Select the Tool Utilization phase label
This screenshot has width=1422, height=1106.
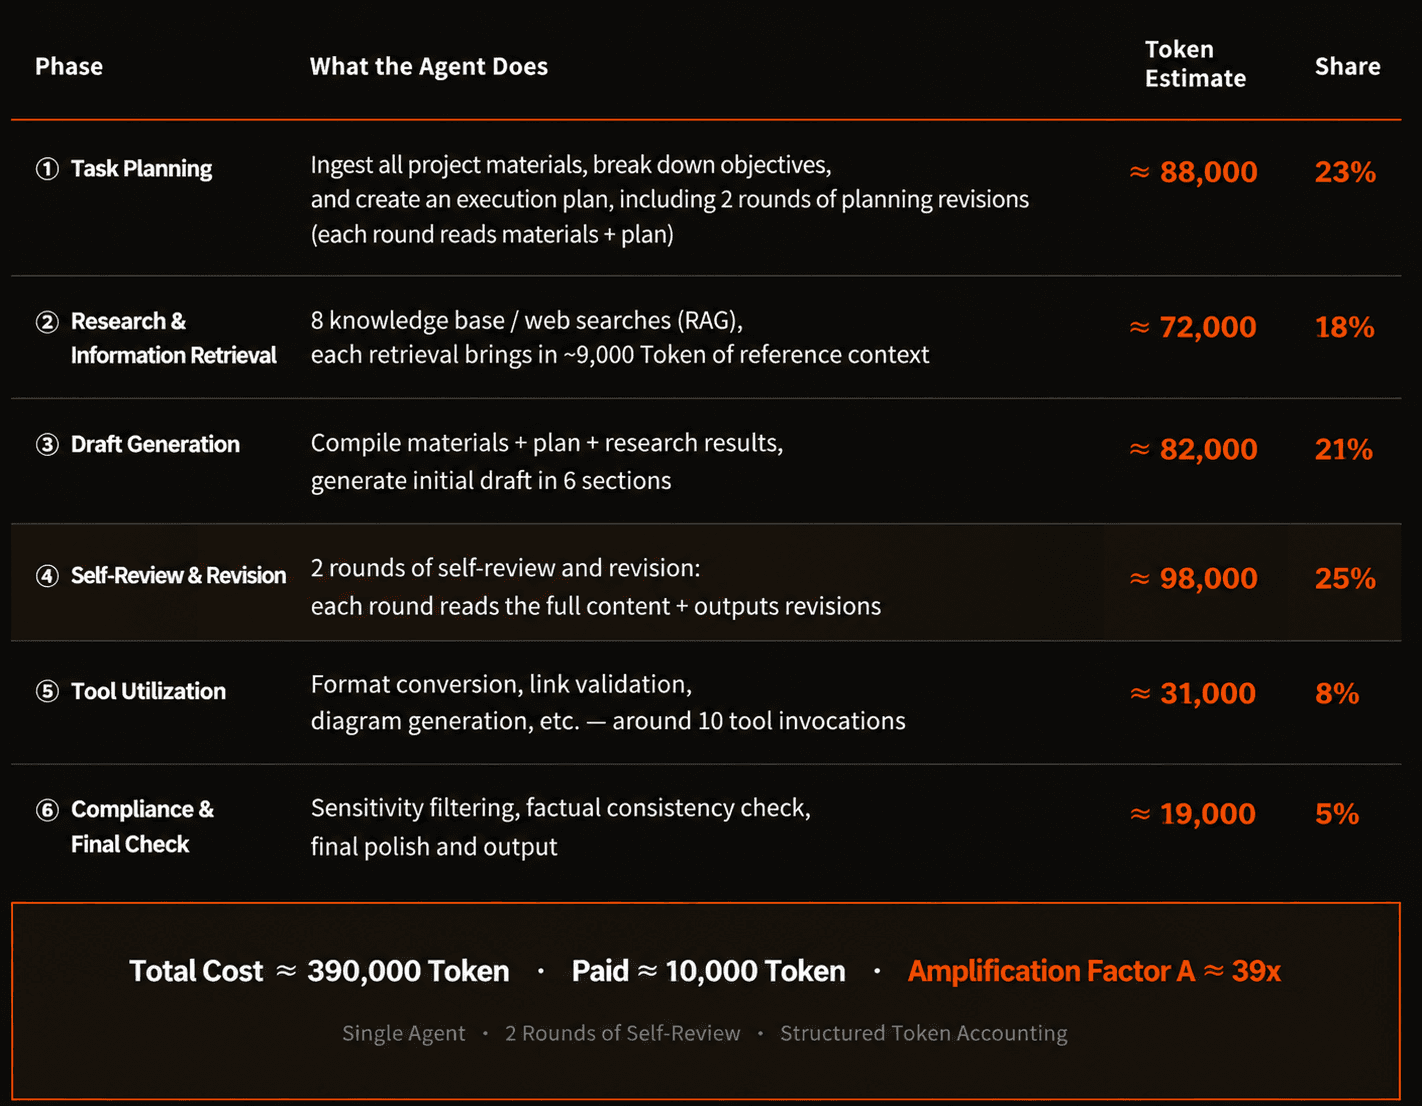click(148, 691)
